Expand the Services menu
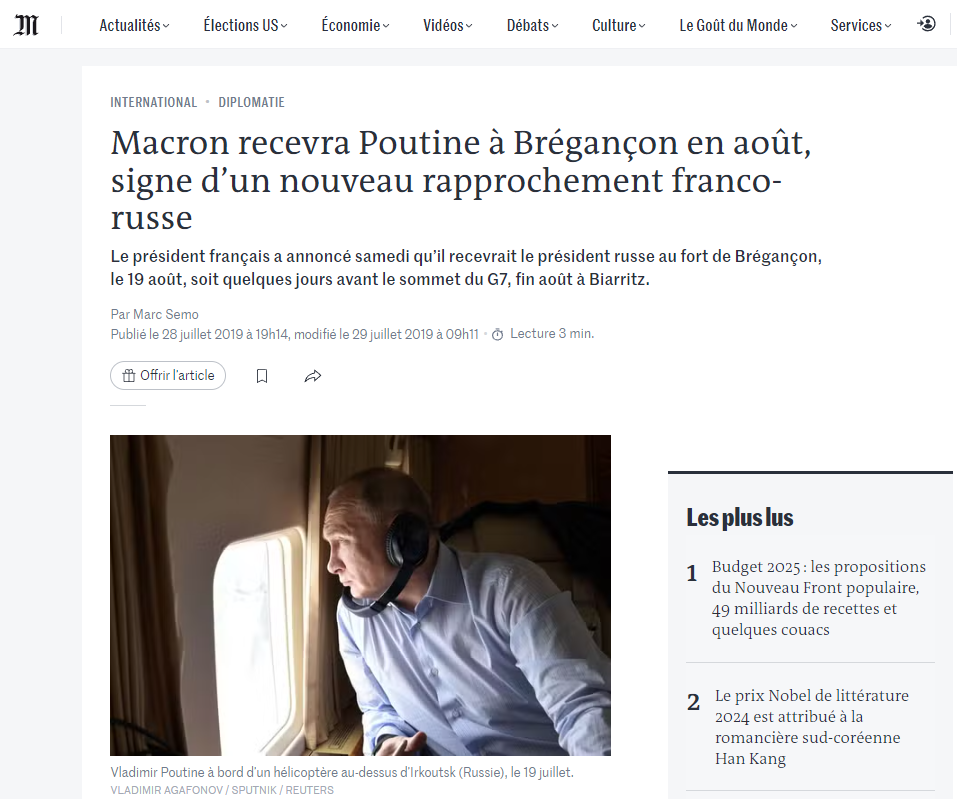Screen dimensions: 957x799 click(x=861, y=26)
